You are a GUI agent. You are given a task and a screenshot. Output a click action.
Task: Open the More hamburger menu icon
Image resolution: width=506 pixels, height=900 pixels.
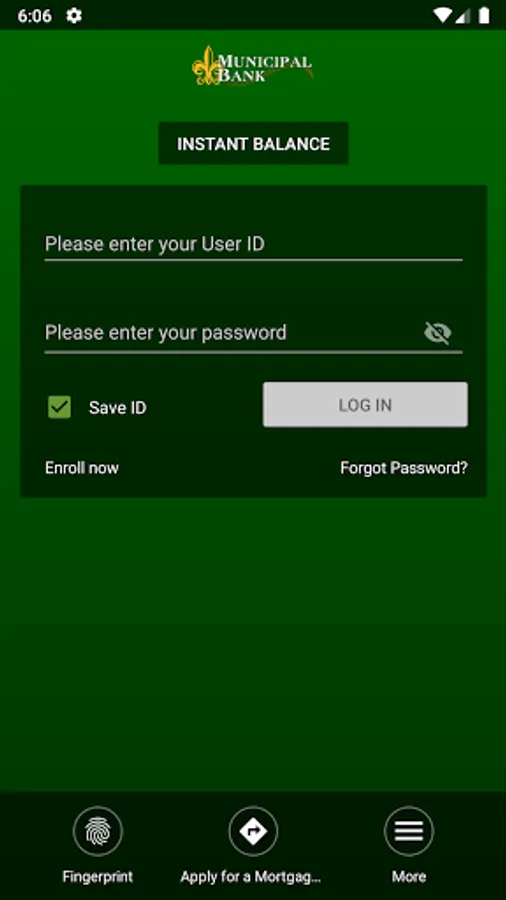(409, 831)
